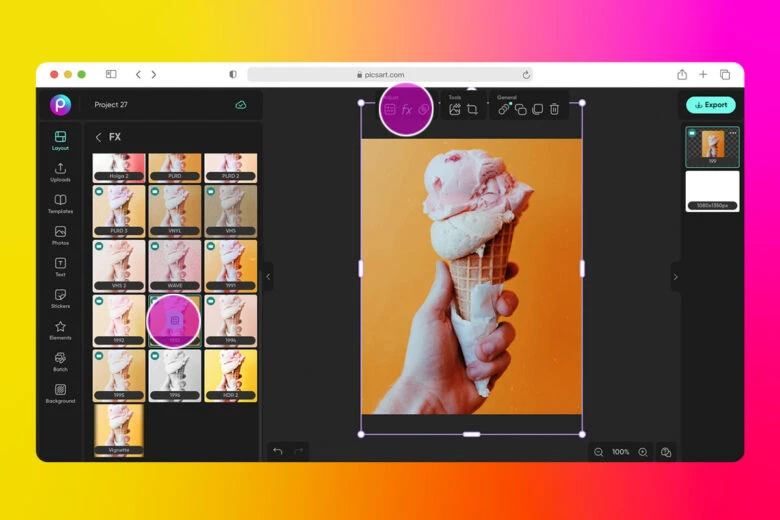The height and width of the screenshot is (520, 780).
Task: Expand the right layers panel arrow
Action: pos(675,277)
